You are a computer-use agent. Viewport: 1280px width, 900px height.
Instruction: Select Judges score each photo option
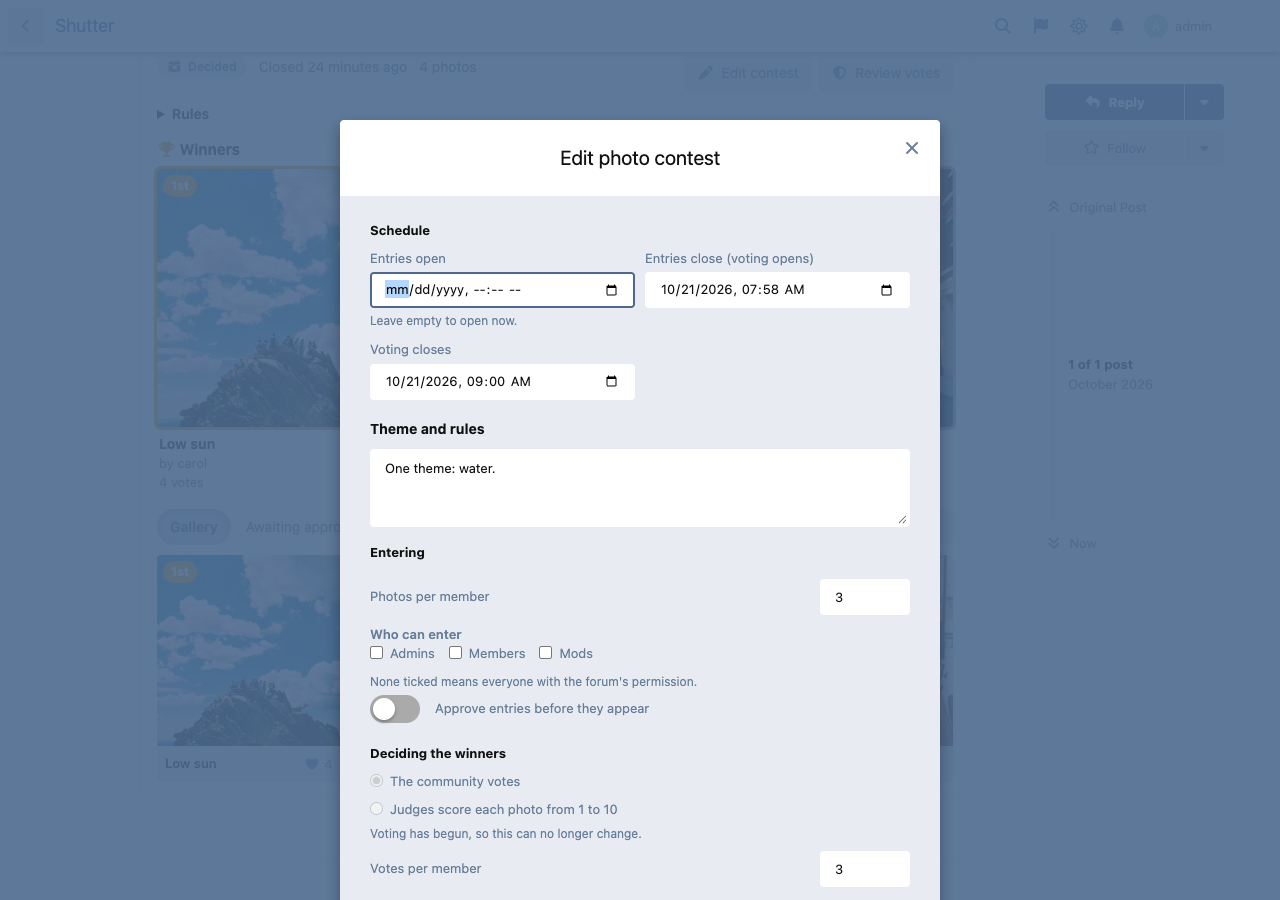click(x=377, y=809)
